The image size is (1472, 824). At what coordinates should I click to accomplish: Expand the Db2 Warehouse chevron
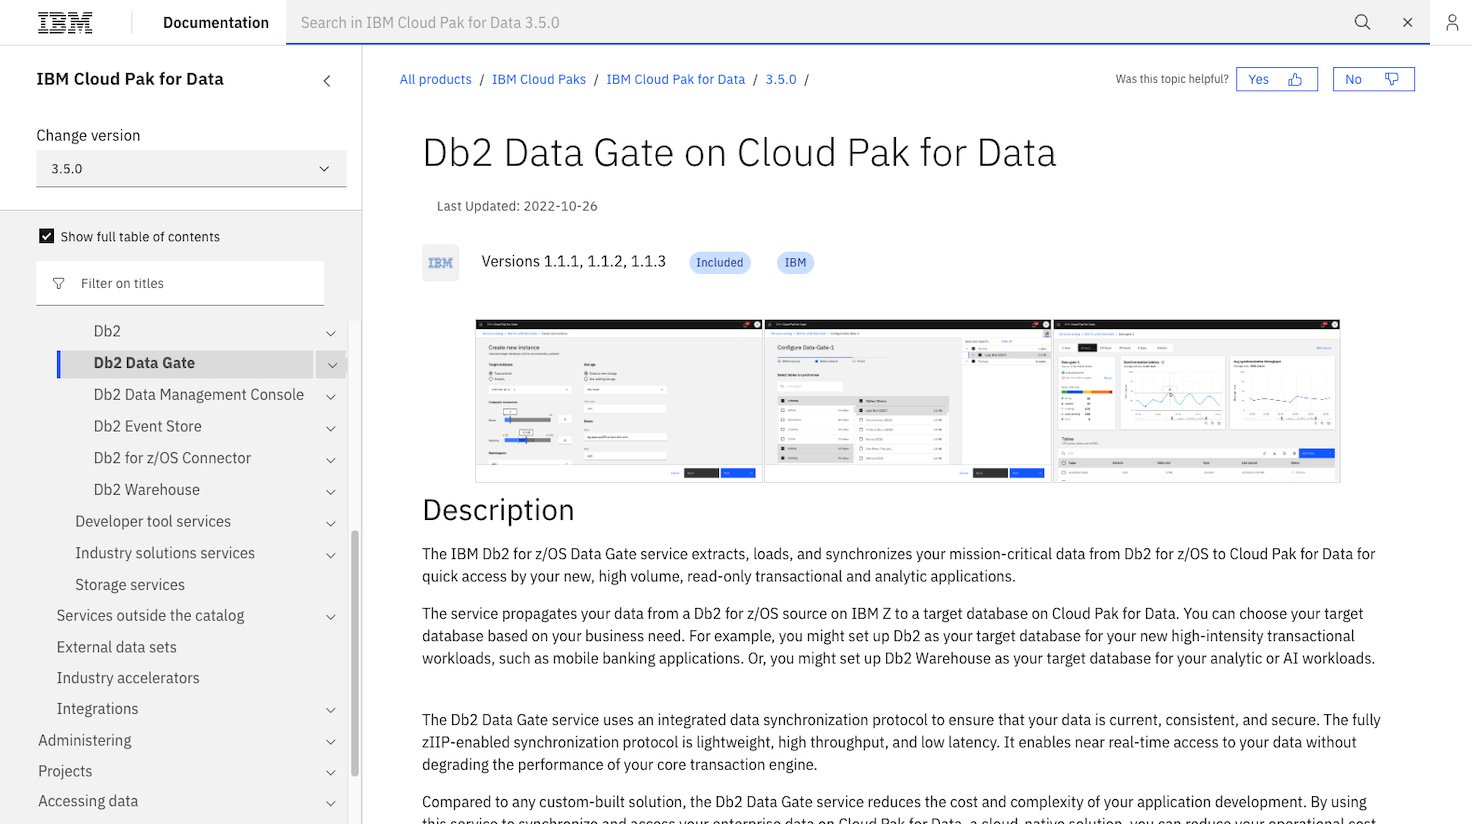[331, 492]
